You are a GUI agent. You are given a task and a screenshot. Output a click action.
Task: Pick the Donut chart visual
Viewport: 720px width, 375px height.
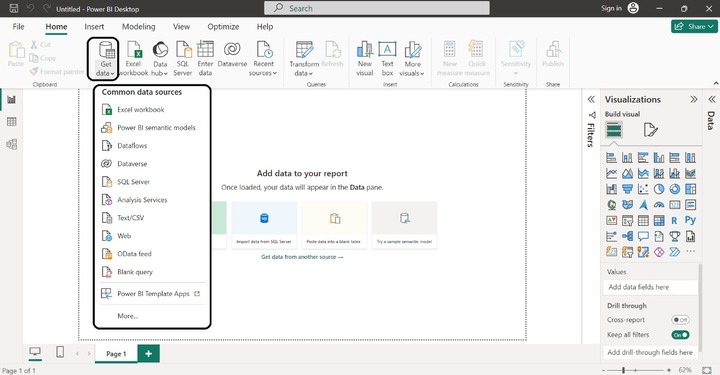pos(675,189)
